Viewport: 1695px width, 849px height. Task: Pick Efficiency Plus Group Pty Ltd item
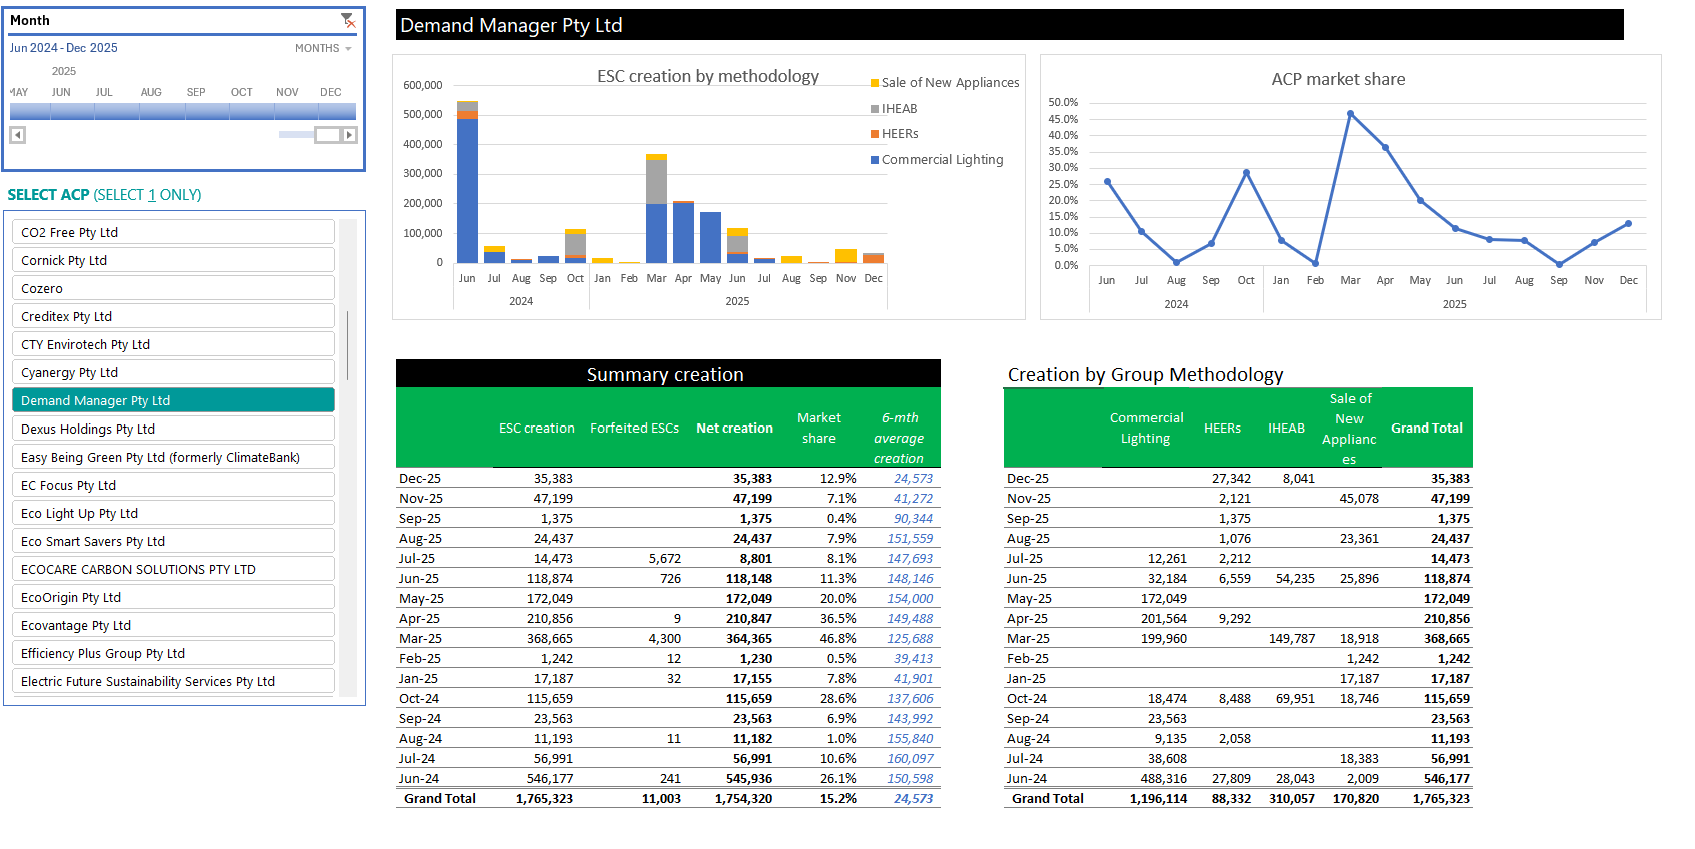173,653
